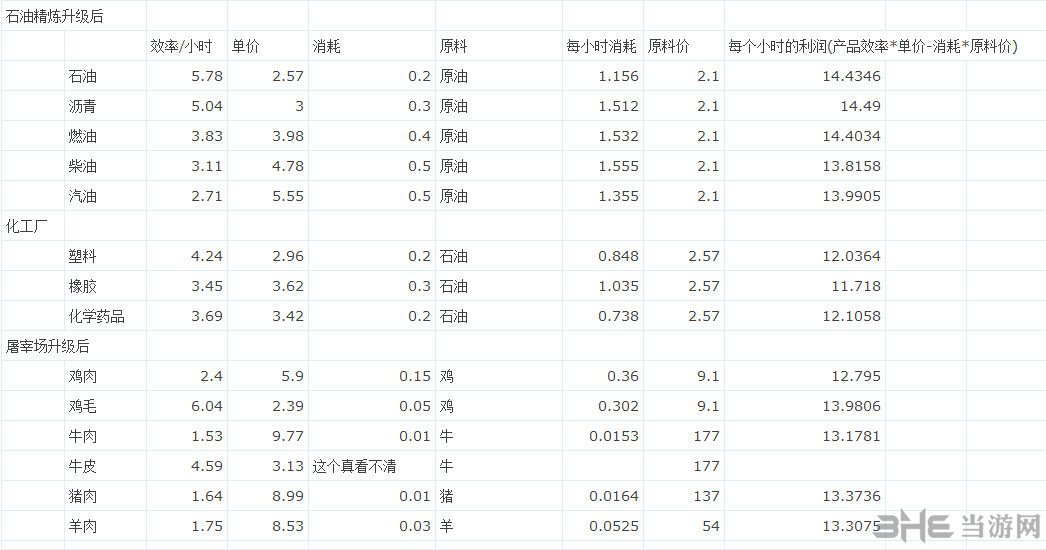Click the hourly consumption 1.512
The width and height of the screenshot is (1046, 550).
[618, 106]
